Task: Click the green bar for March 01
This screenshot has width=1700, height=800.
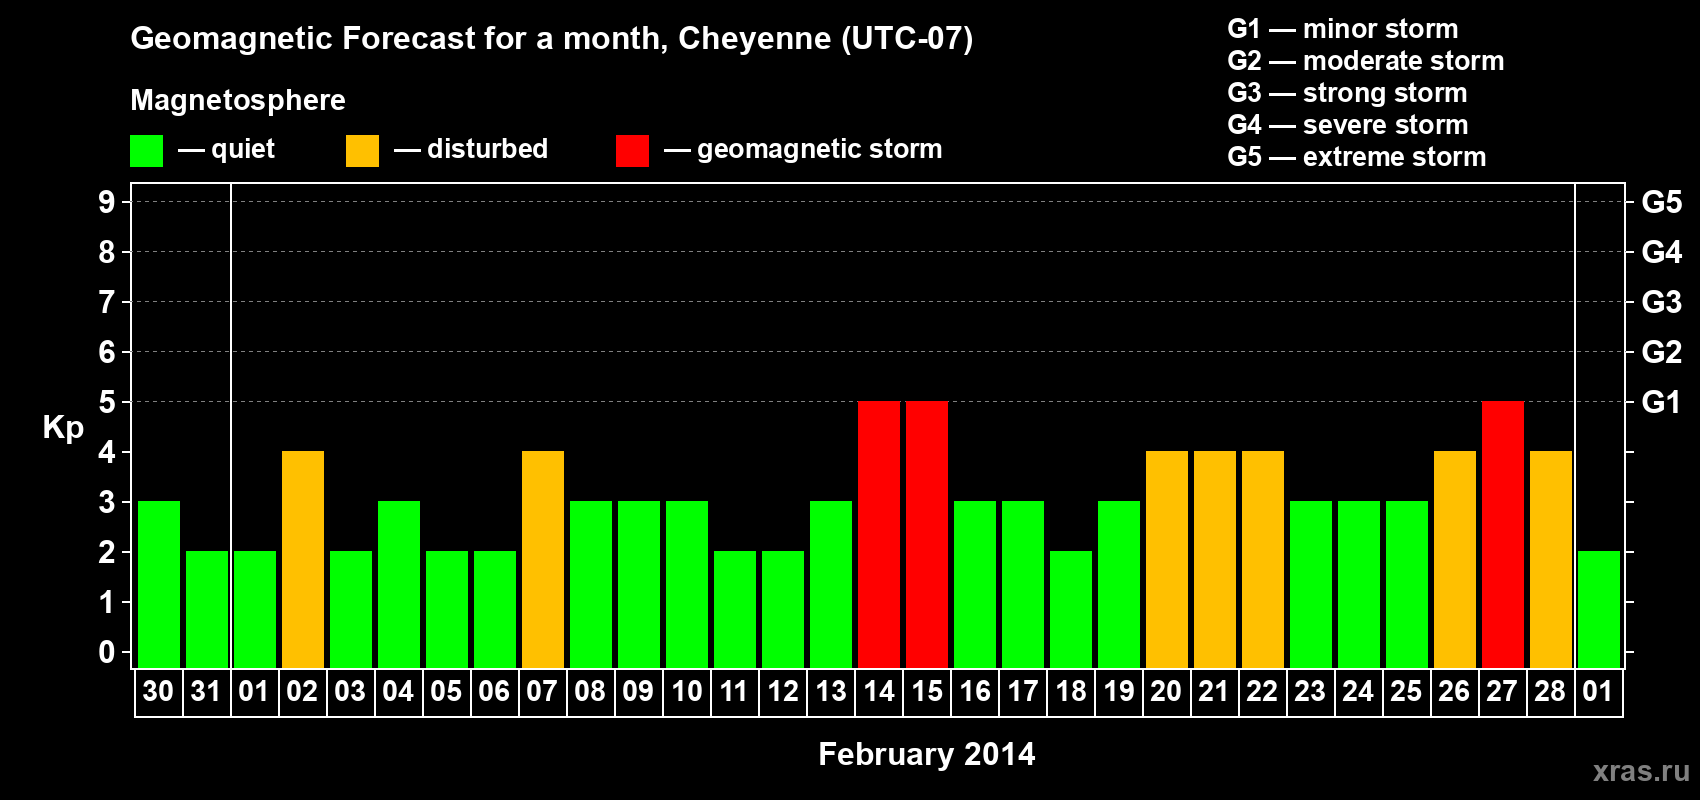Action: [x=1599, y=610]
